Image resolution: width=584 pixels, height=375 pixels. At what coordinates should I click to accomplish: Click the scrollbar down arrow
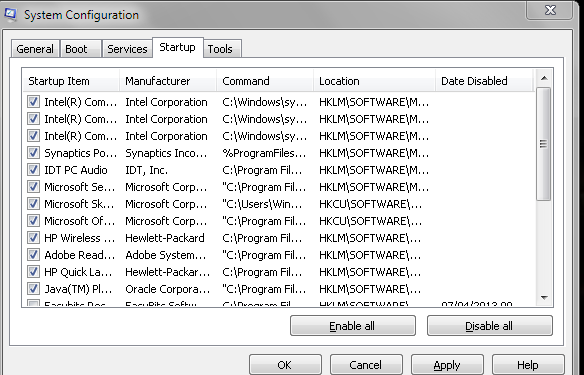pos(544,298)
